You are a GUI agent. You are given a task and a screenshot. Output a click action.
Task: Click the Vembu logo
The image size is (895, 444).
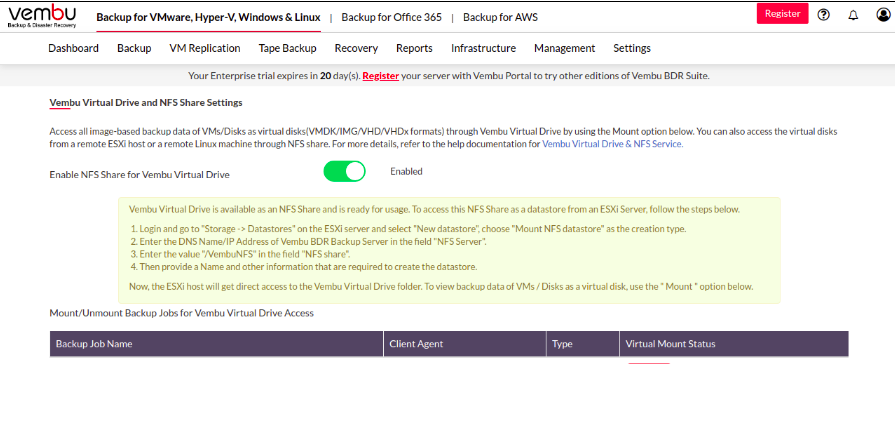tap(42, 17)
